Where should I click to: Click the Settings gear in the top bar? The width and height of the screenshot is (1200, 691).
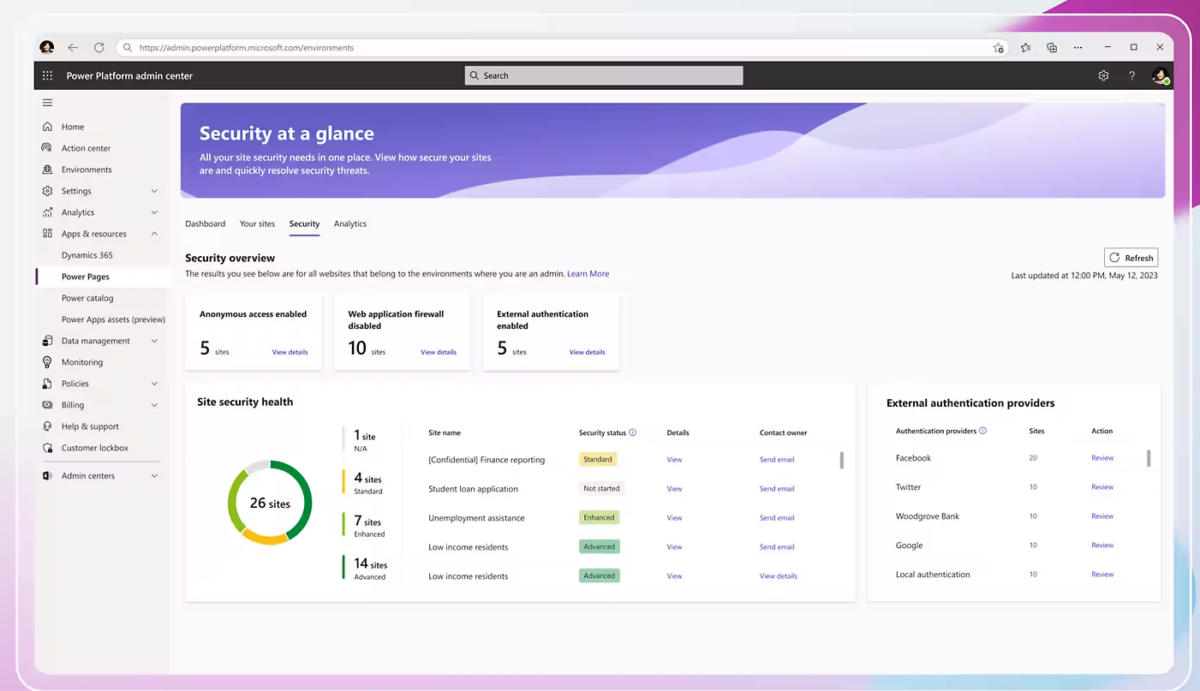tap(1102, 75)
